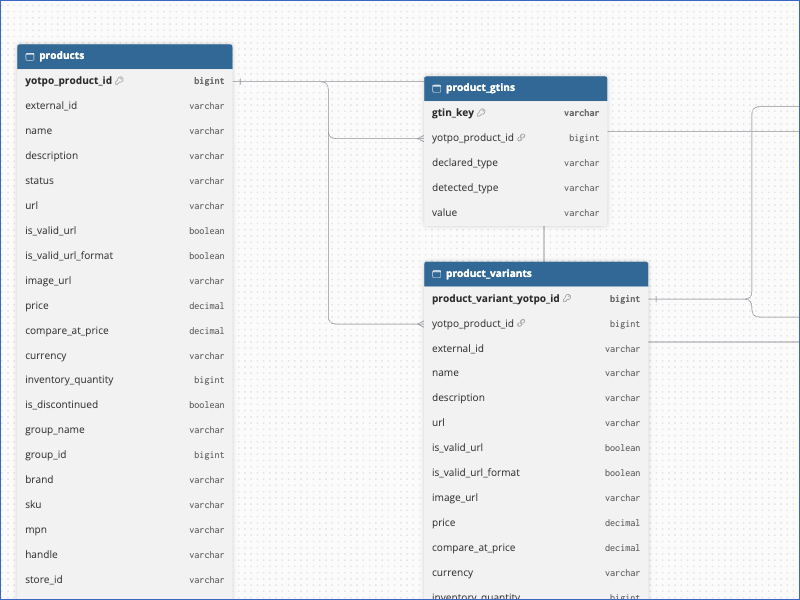Select the decimal type of products price
The height and width of the screenshot is (600, 800).
207,306
